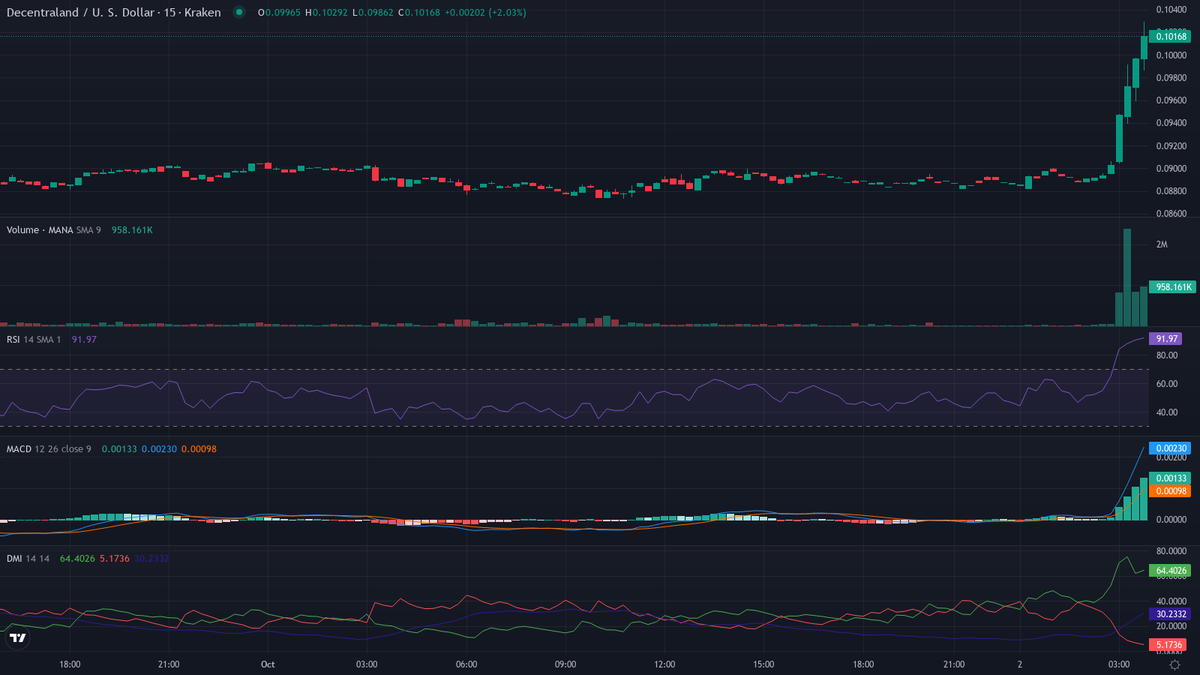1200x675 pixels.
Task: Click the Oct date on time axis
Action: 267,664
